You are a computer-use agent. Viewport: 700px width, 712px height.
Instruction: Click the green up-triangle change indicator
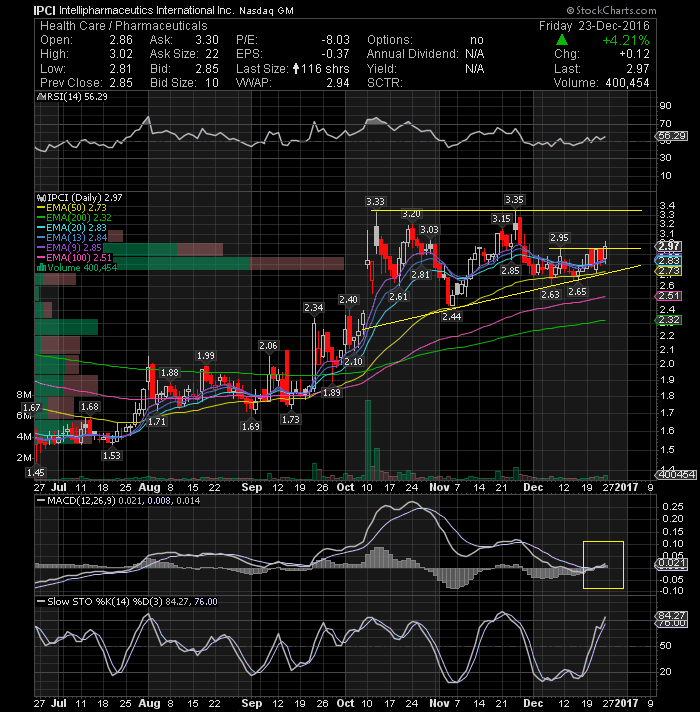click(562, 40)
